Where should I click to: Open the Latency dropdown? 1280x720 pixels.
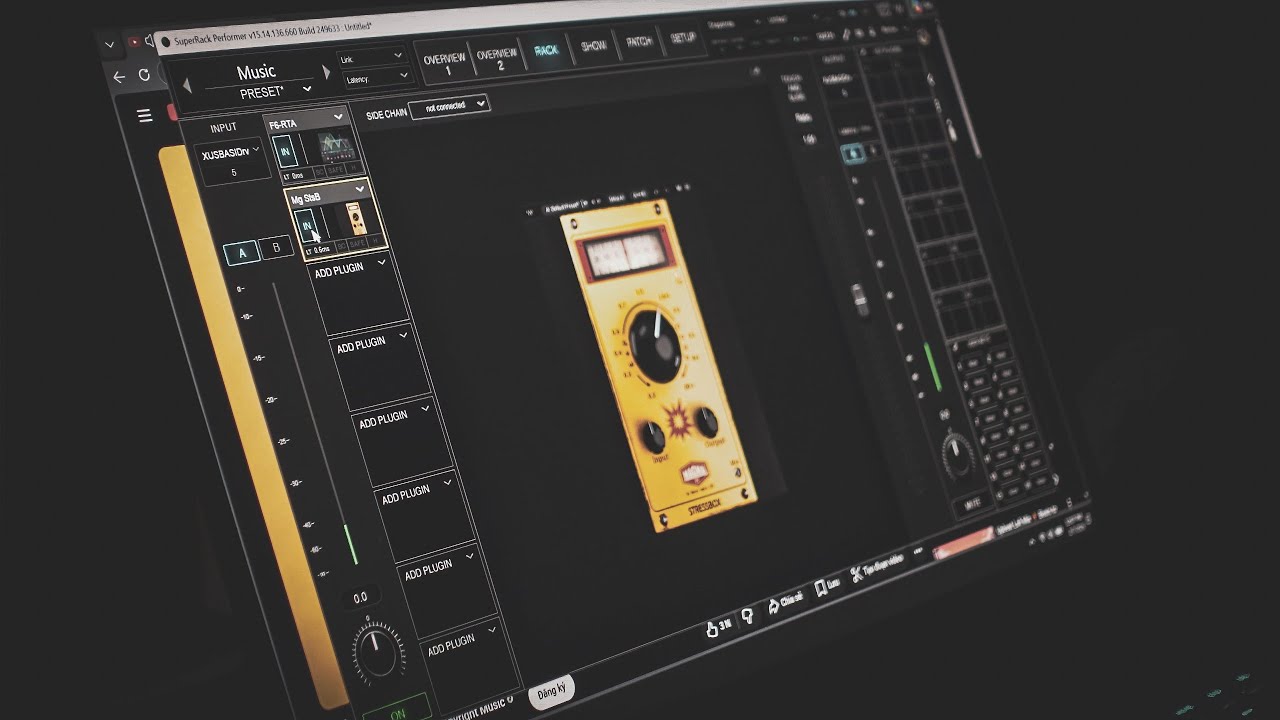[377, 77]
